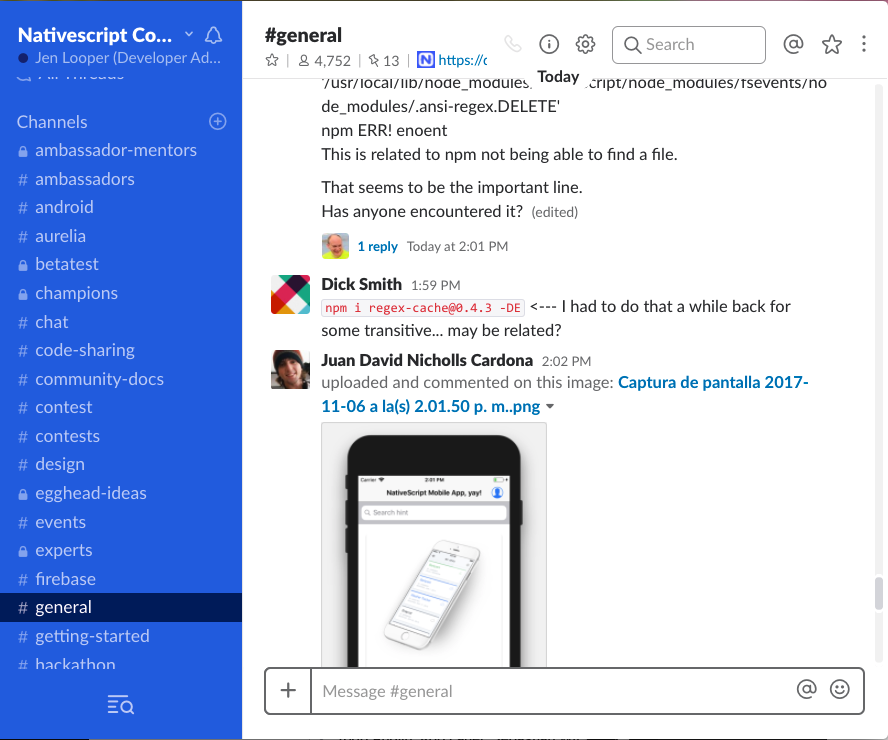Open the getting-started channel
This screenshot has height=740, width=888.
coord(121,636)
